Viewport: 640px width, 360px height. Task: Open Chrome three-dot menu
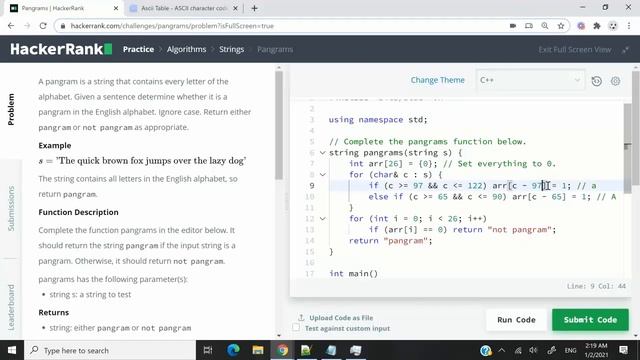click(x=629, y=26)
